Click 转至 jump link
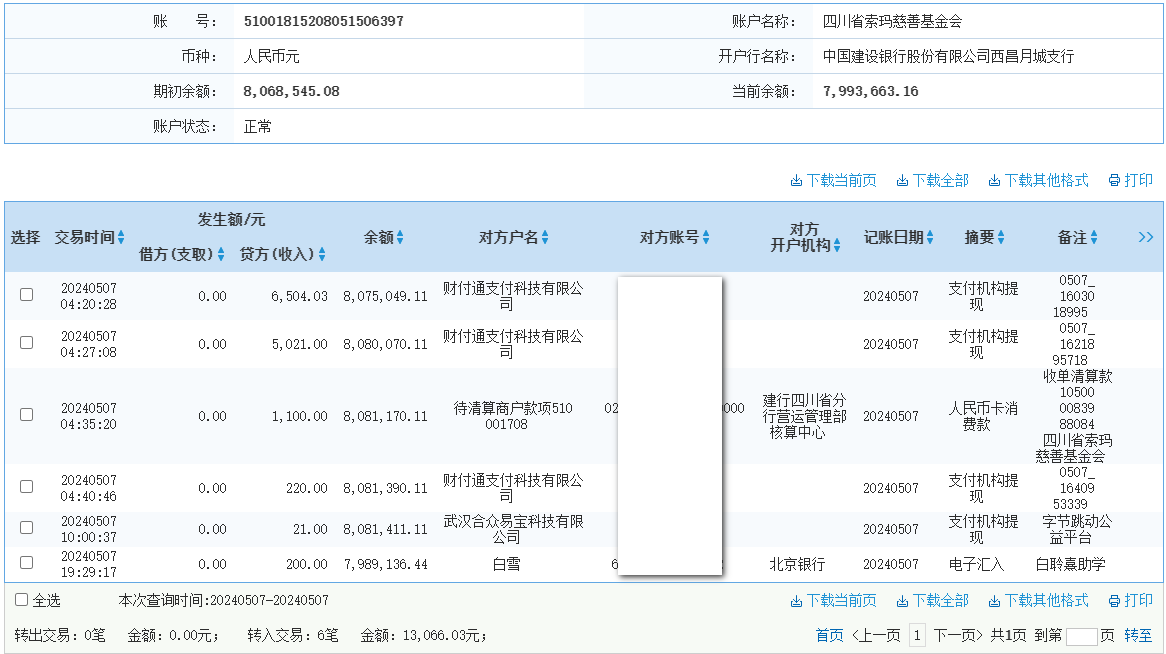Viewport: 1166px width, 654px height. tap(1138, 635)
